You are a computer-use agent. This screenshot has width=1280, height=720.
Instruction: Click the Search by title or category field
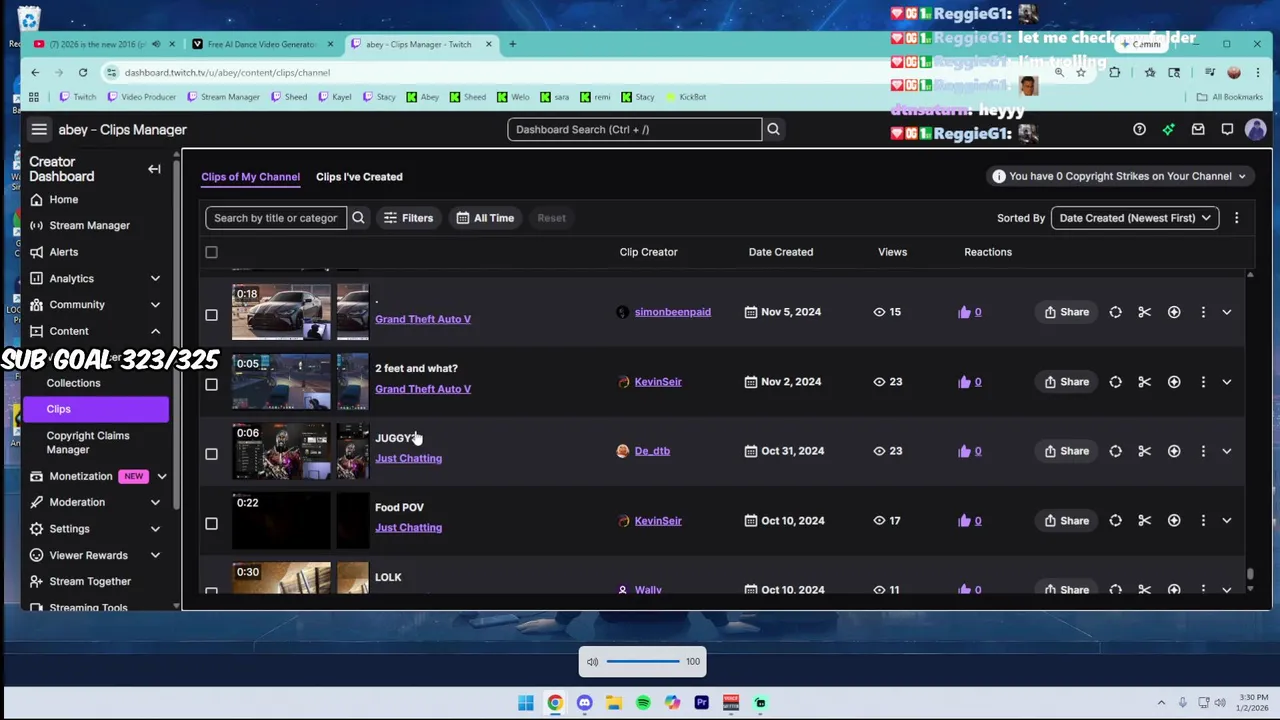[276, 218]
